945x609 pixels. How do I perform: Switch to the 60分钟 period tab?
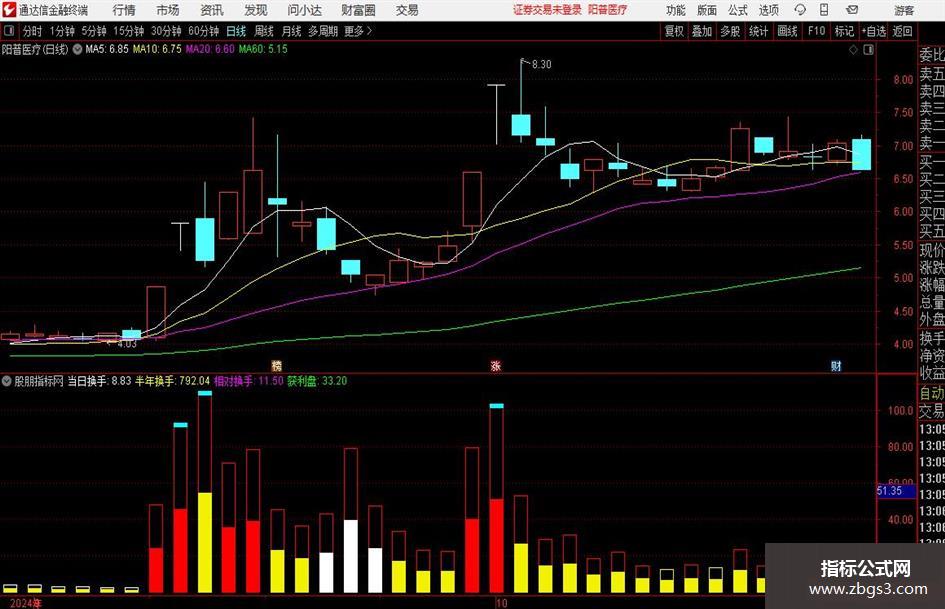point(203,31)
